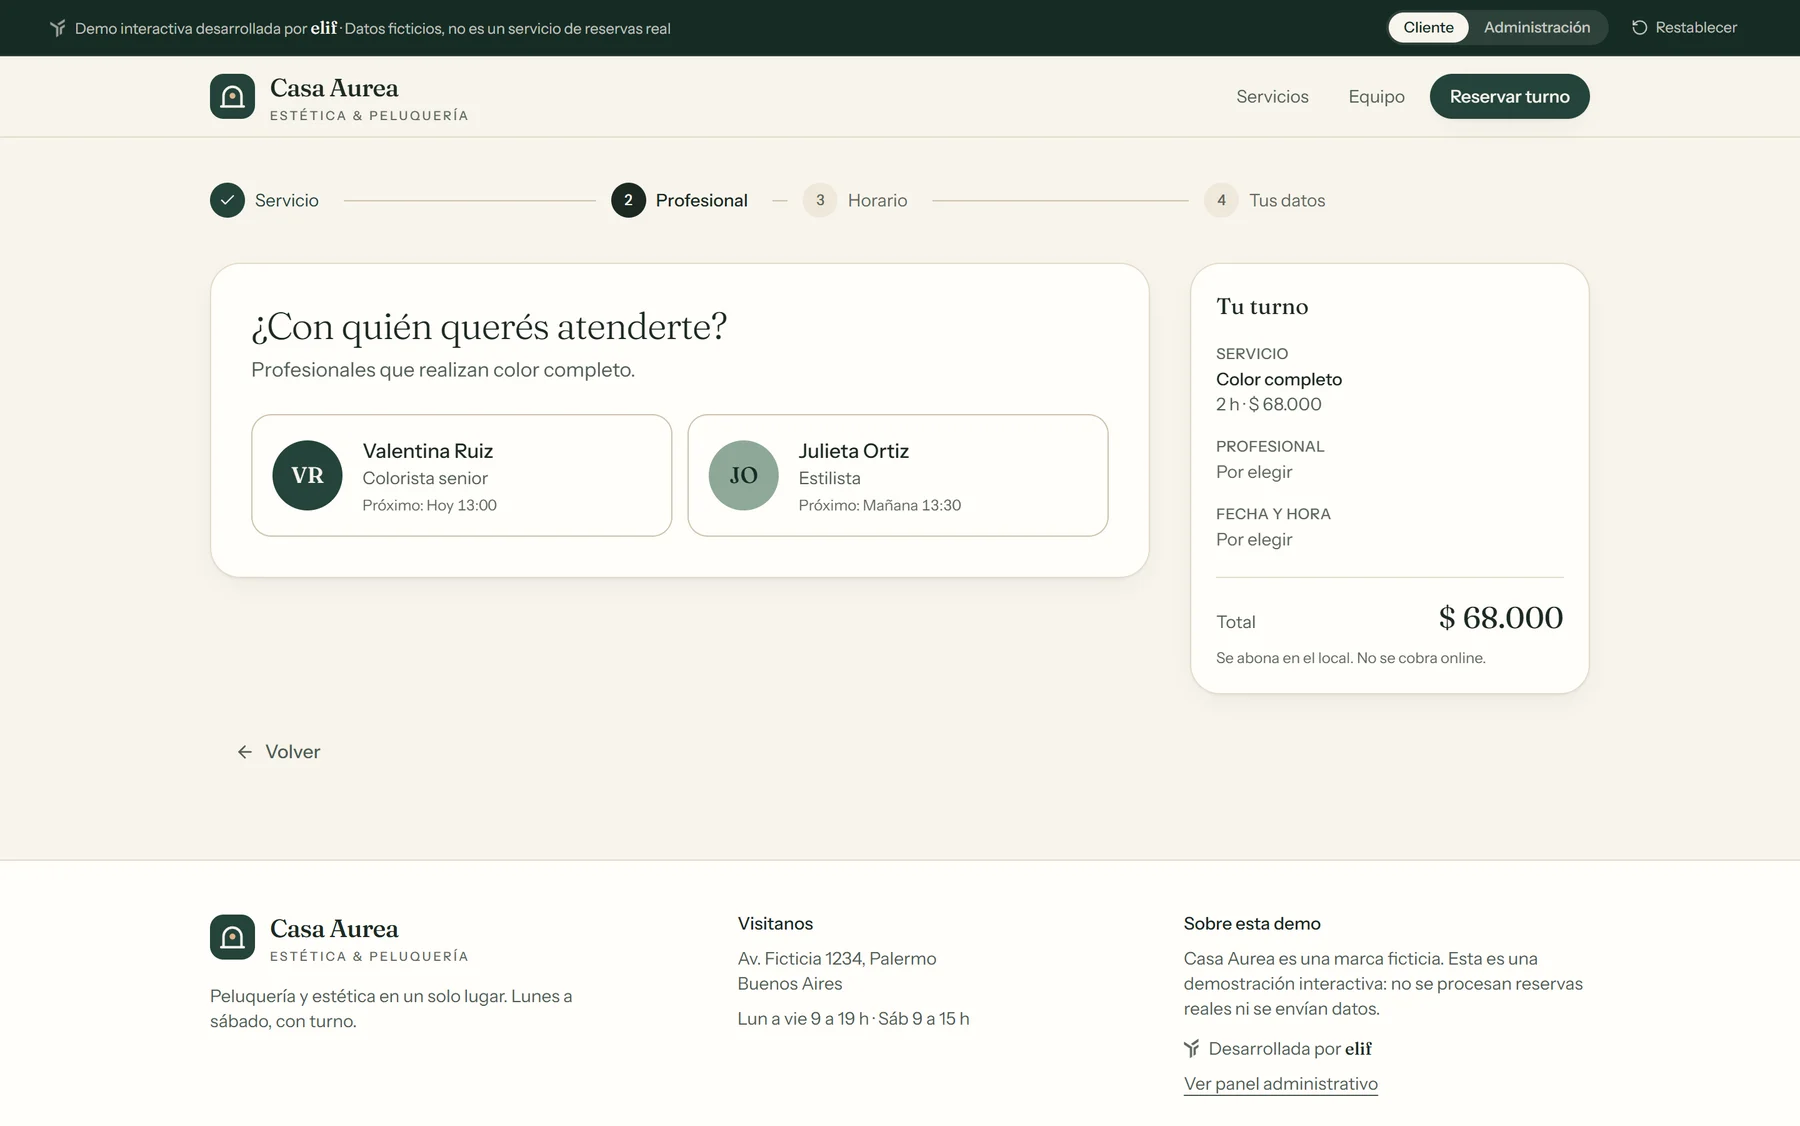Screen dimensions: 1800x1126
Task: Click the sprout icon next to Desarrollada por
Action: point(1192,1048)
